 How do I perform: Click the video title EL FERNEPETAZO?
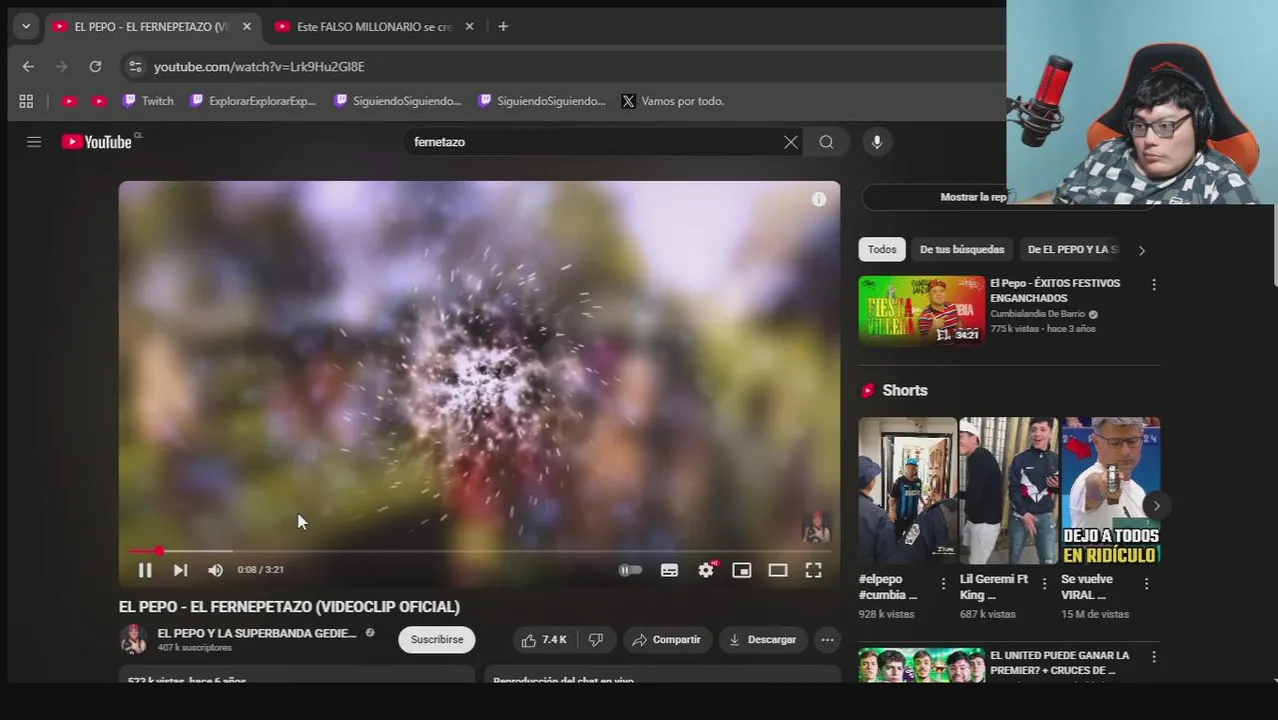click(289, 607)
